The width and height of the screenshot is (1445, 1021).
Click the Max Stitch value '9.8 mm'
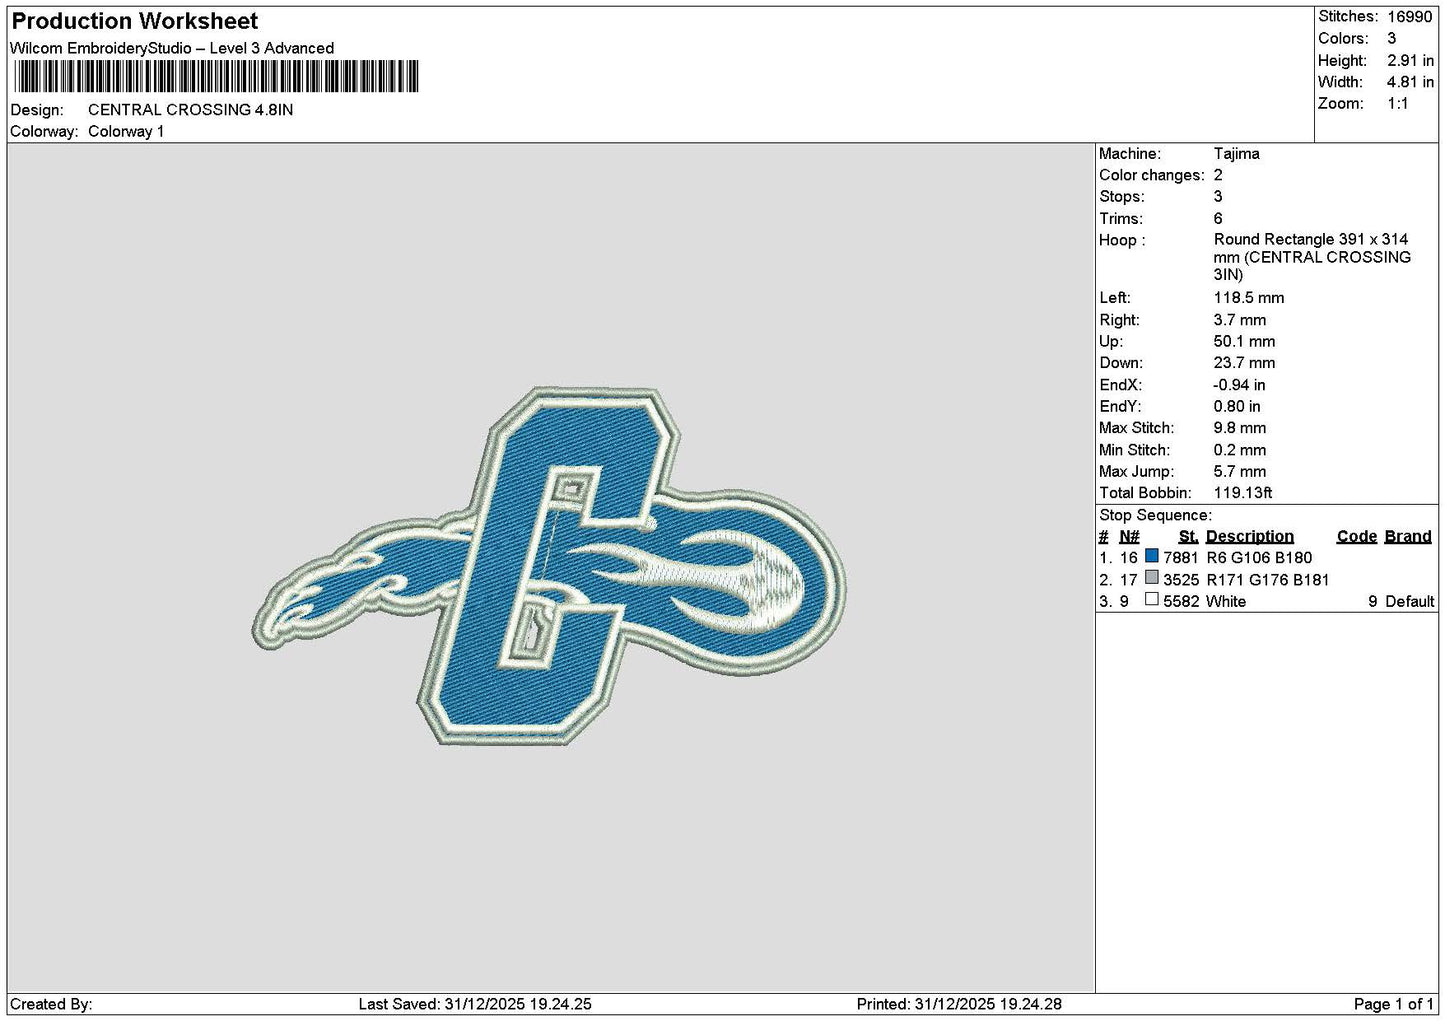(x=1240, y=428)
